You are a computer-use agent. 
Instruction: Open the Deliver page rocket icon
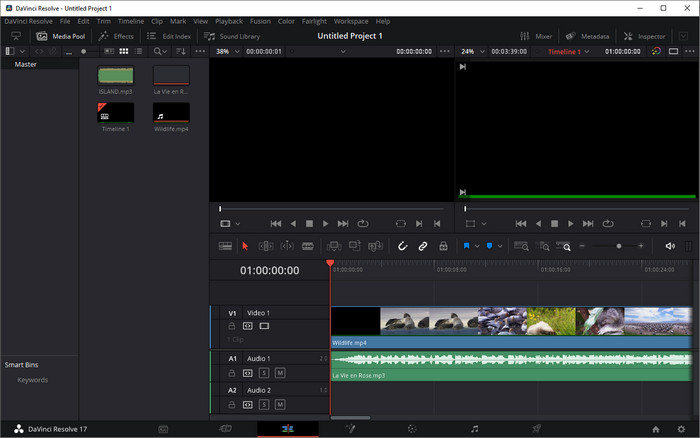coord(537,429)
